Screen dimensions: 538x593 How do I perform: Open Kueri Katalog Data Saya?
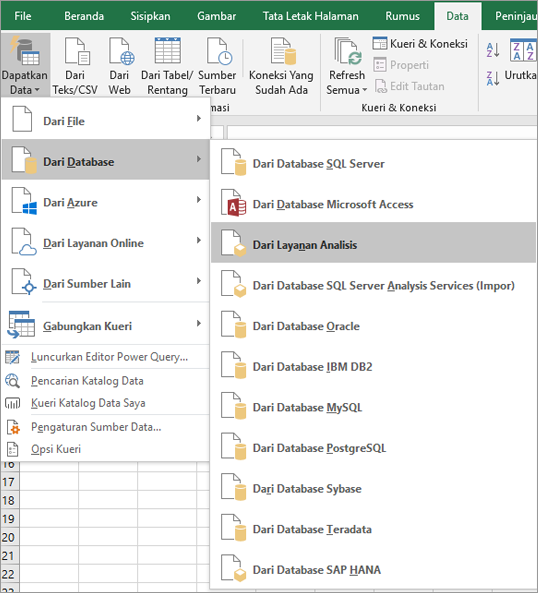[105, 403]
